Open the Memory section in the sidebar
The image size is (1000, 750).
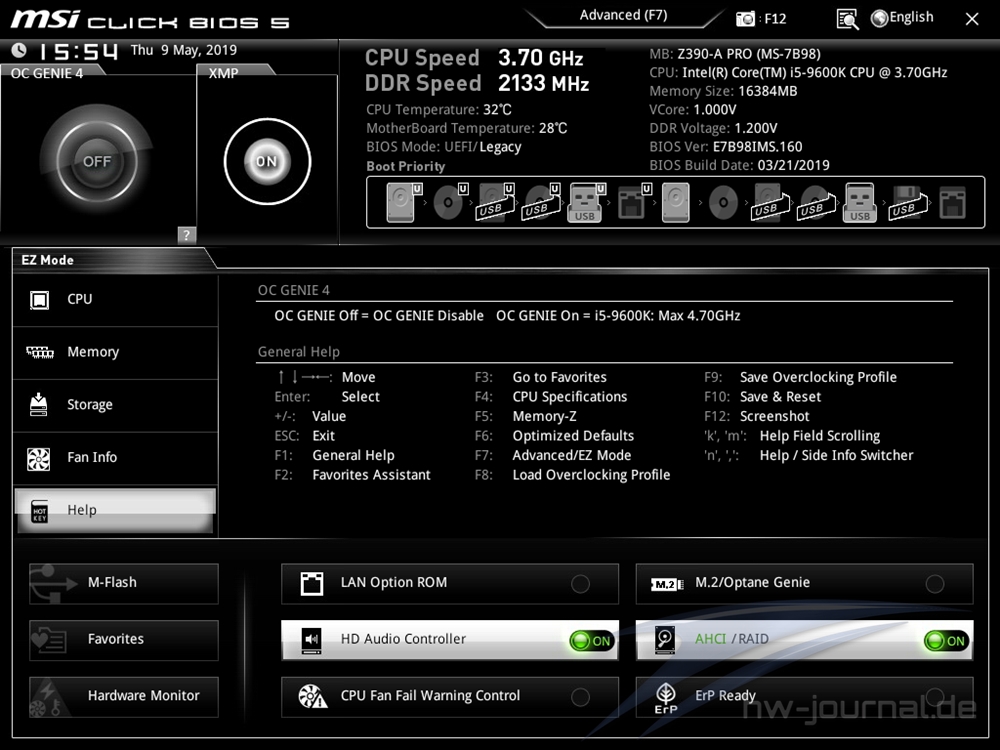(115, 353)
